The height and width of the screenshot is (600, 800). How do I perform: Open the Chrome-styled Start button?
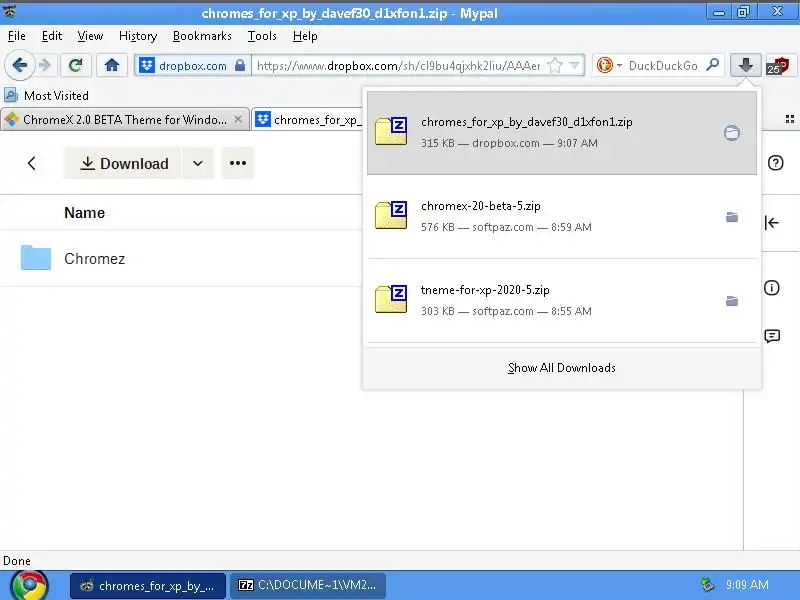click(30, 585)
